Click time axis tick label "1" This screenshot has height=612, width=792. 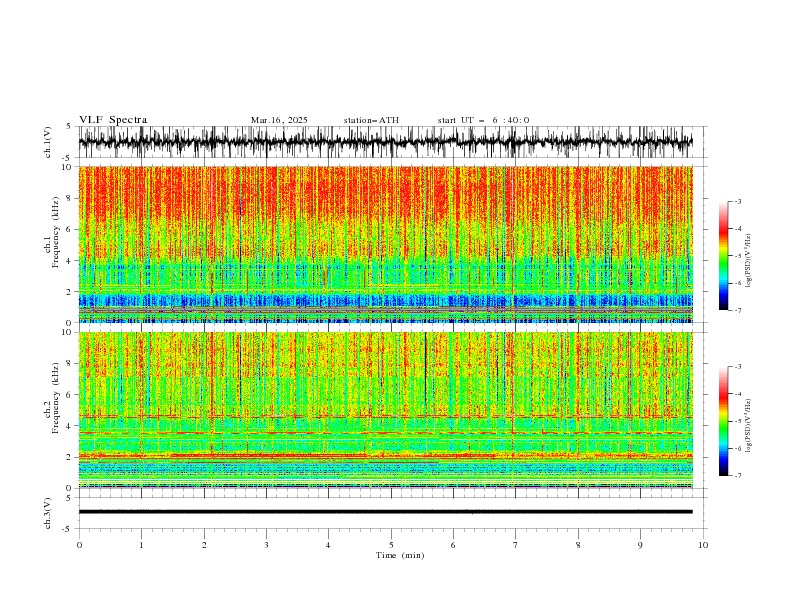141,545
